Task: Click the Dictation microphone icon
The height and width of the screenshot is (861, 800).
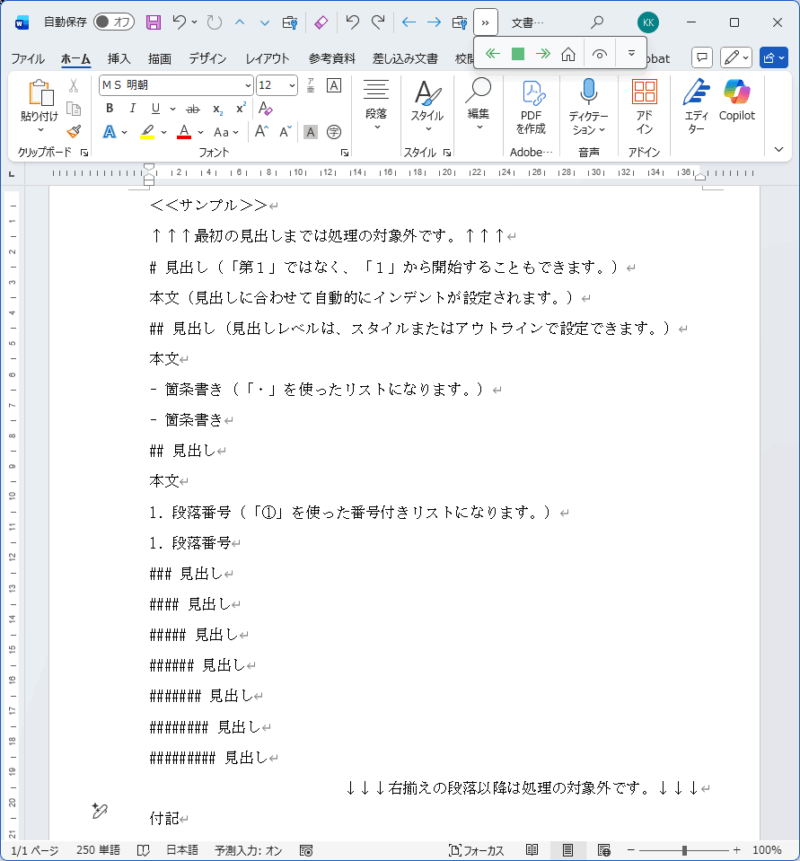Action: 589,93
